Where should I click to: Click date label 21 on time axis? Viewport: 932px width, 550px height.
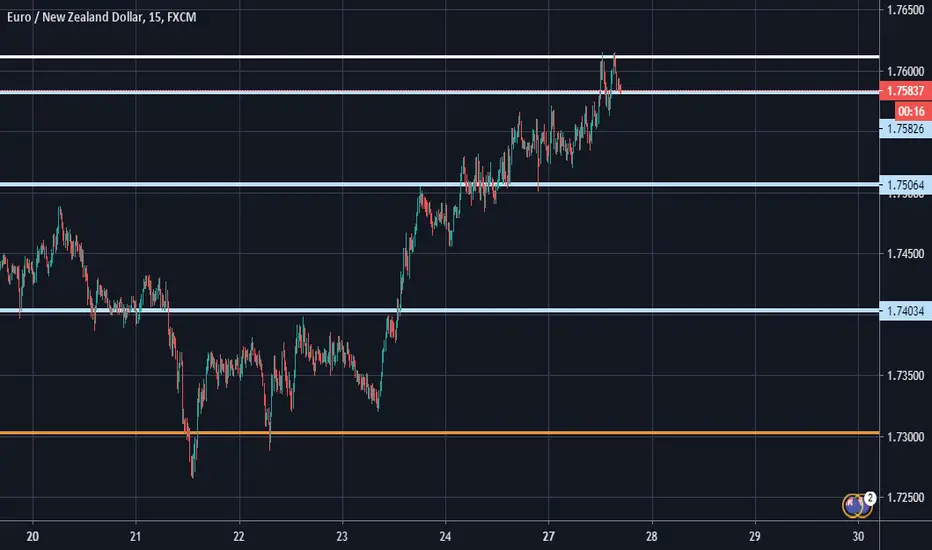coord(136,536)
